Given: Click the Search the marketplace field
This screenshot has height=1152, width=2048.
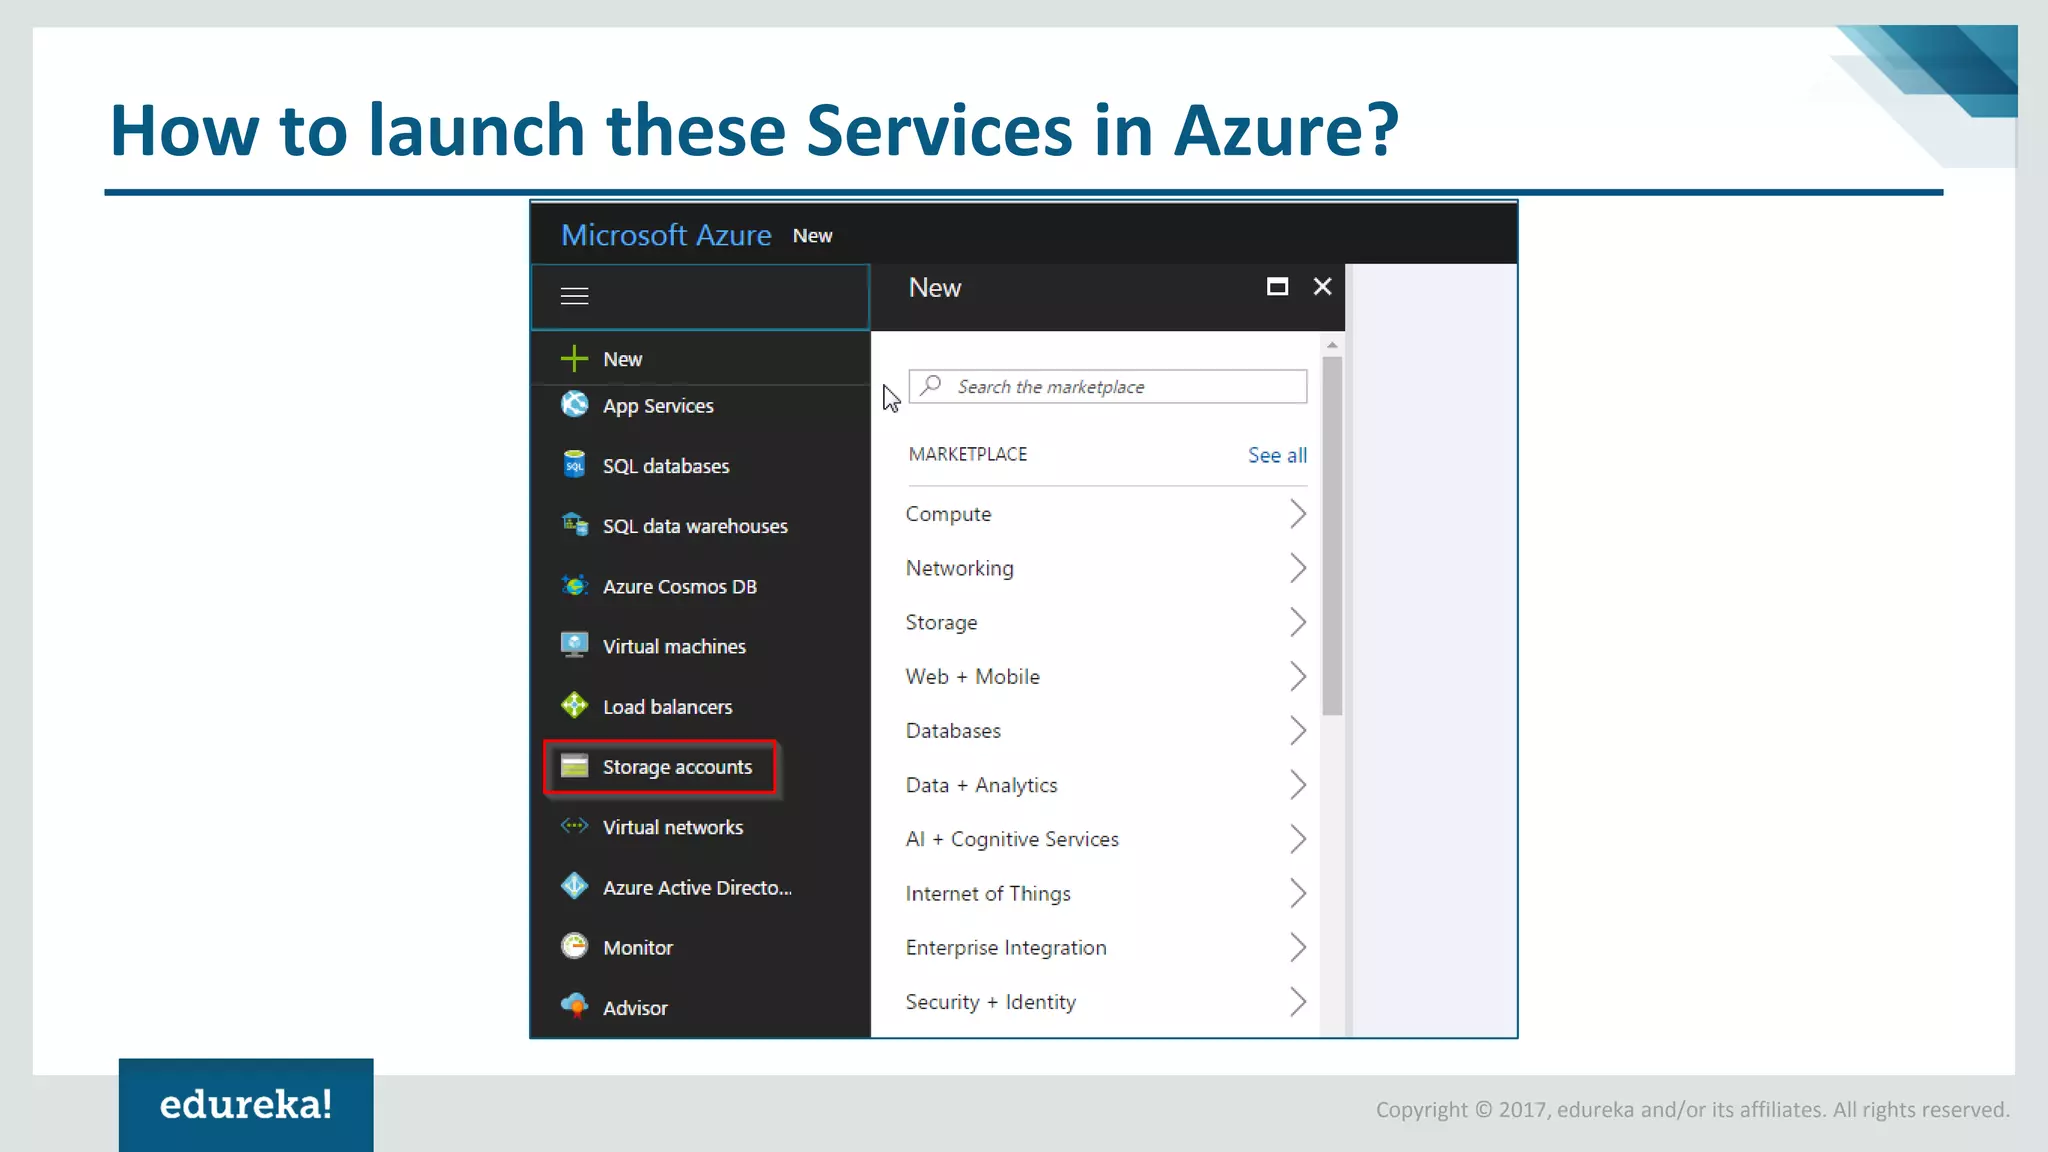Looking at the screenshot, I should click(x=1107, y=387).
